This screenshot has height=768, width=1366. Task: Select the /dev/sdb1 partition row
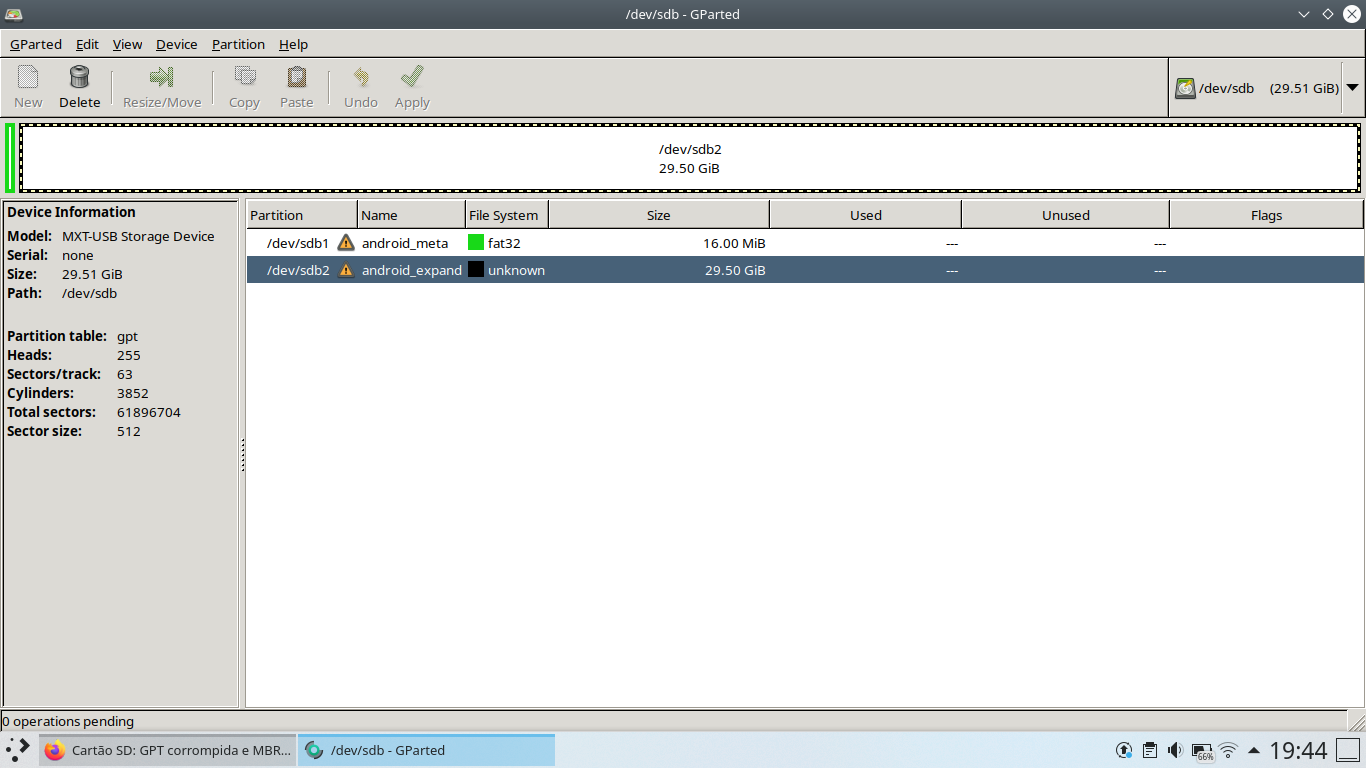pyautogui.click(x=805, y=243)
